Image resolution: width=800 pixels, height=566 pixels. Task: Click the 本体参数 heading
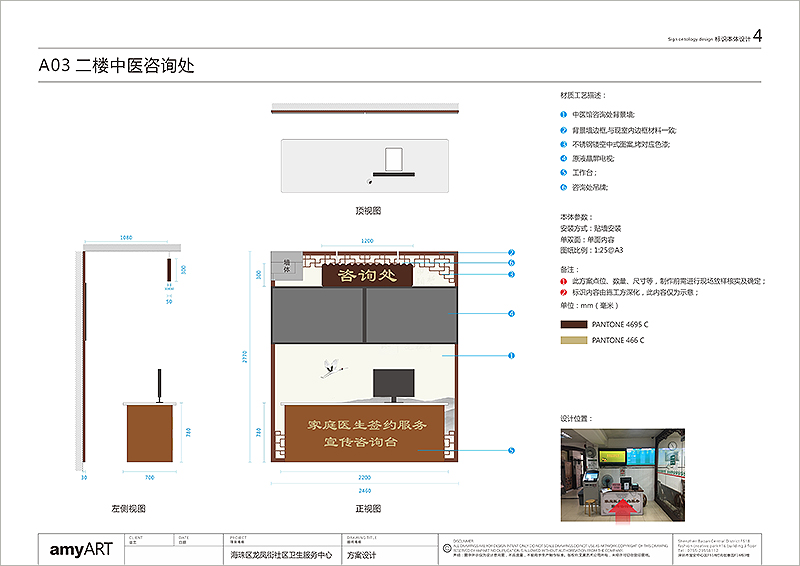tap(576, 217)
